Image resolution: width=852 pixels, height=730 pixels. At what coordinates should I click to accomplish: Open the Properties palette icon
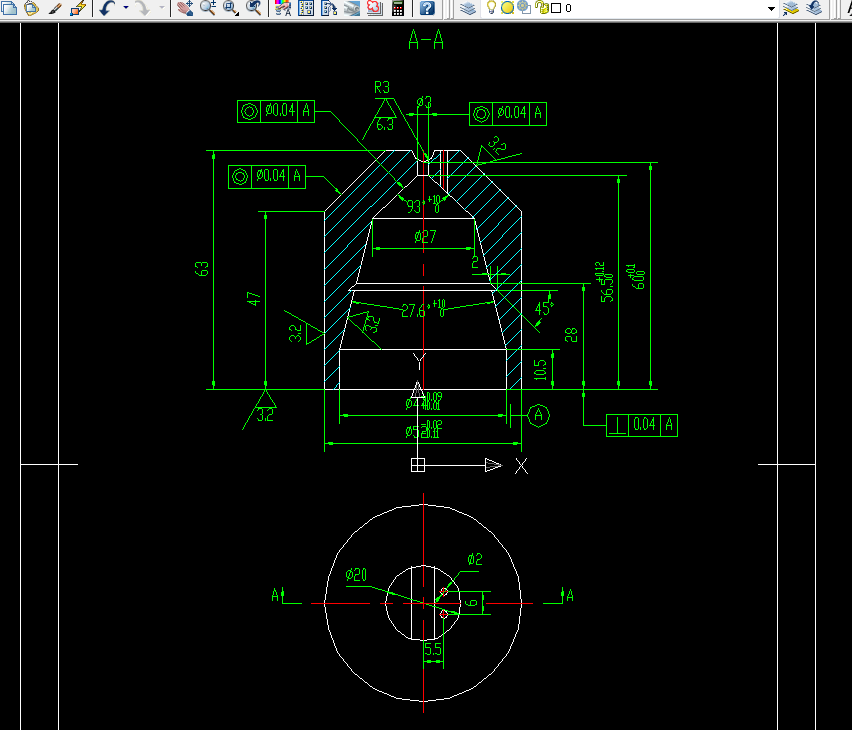[283, 8]
